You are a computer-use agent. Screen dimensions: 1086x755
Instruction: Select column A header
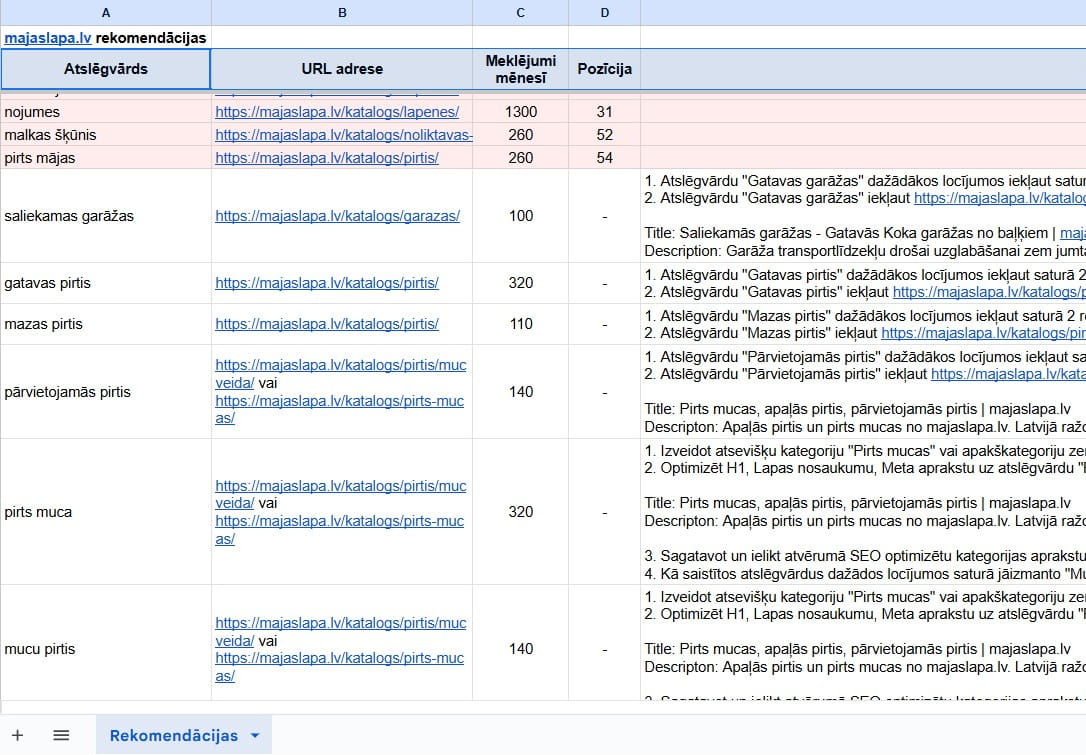click(x=105, y=12)
